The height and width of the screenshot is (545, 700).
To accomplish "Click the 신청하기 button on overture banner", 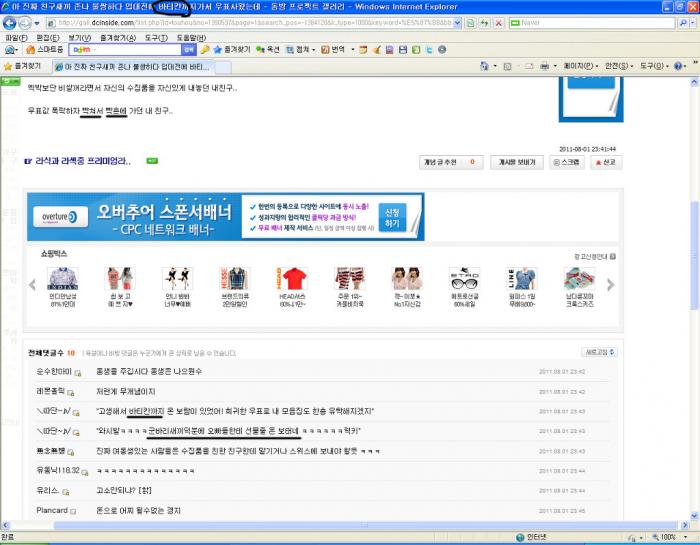I will pos(391,217).
